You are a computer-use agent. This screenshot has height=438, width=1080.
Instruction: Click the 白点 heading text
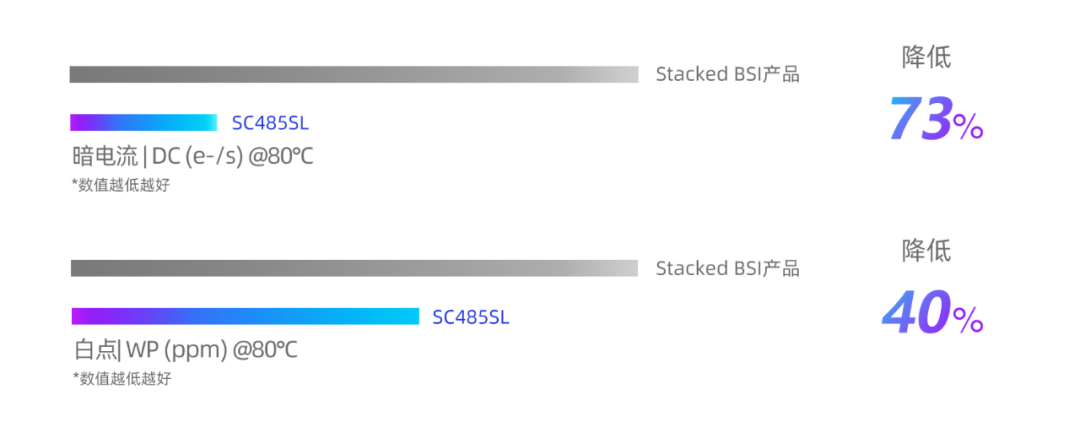(x=94, y=351)
